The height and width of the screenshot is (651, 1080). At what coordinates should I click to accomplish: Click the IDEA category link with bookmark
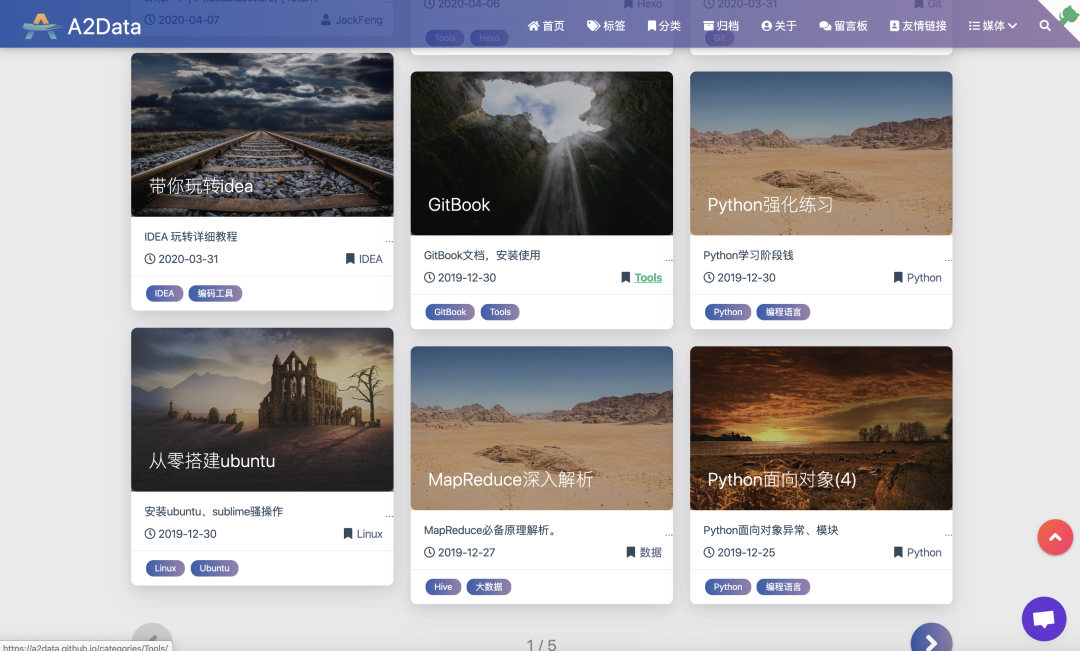click(x=364, y=259)
